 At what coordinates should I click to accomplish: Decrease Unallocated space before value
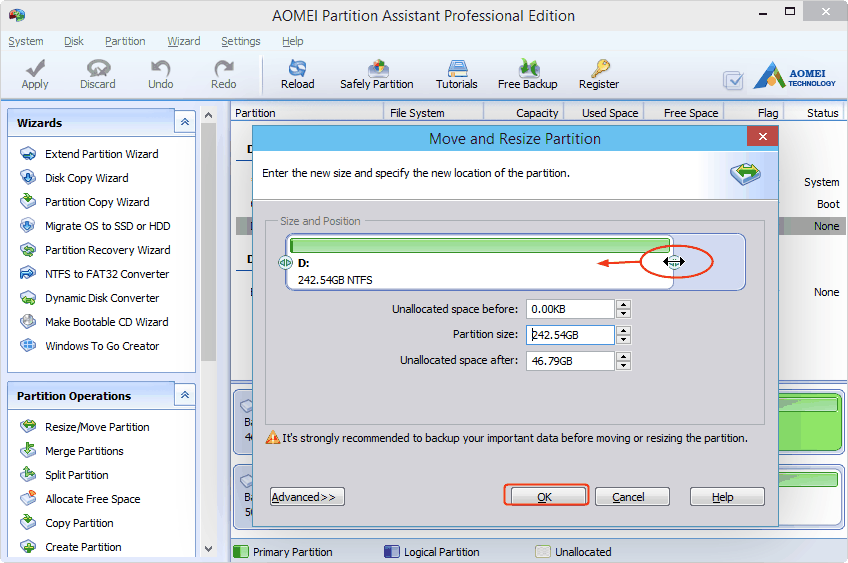click(x=624, y=314)
